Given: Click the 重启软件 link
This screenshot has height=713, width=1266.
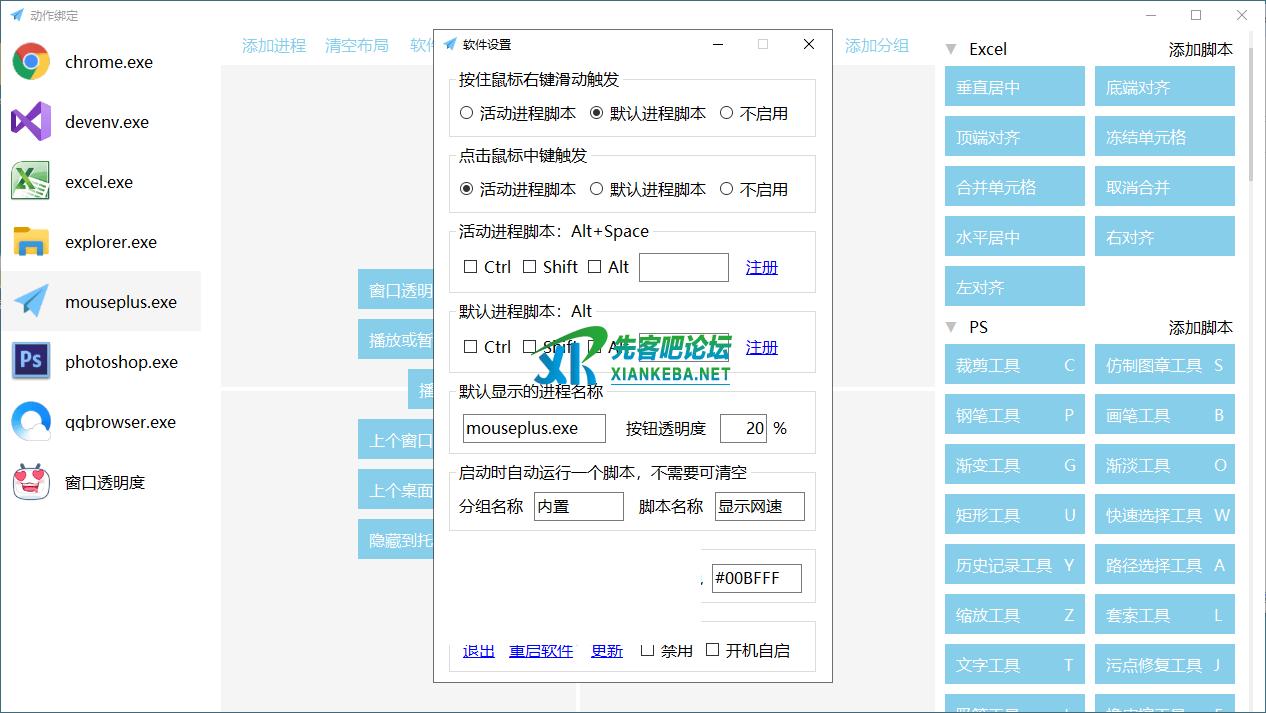Looking at the screenshot, I should click(541, 651).
